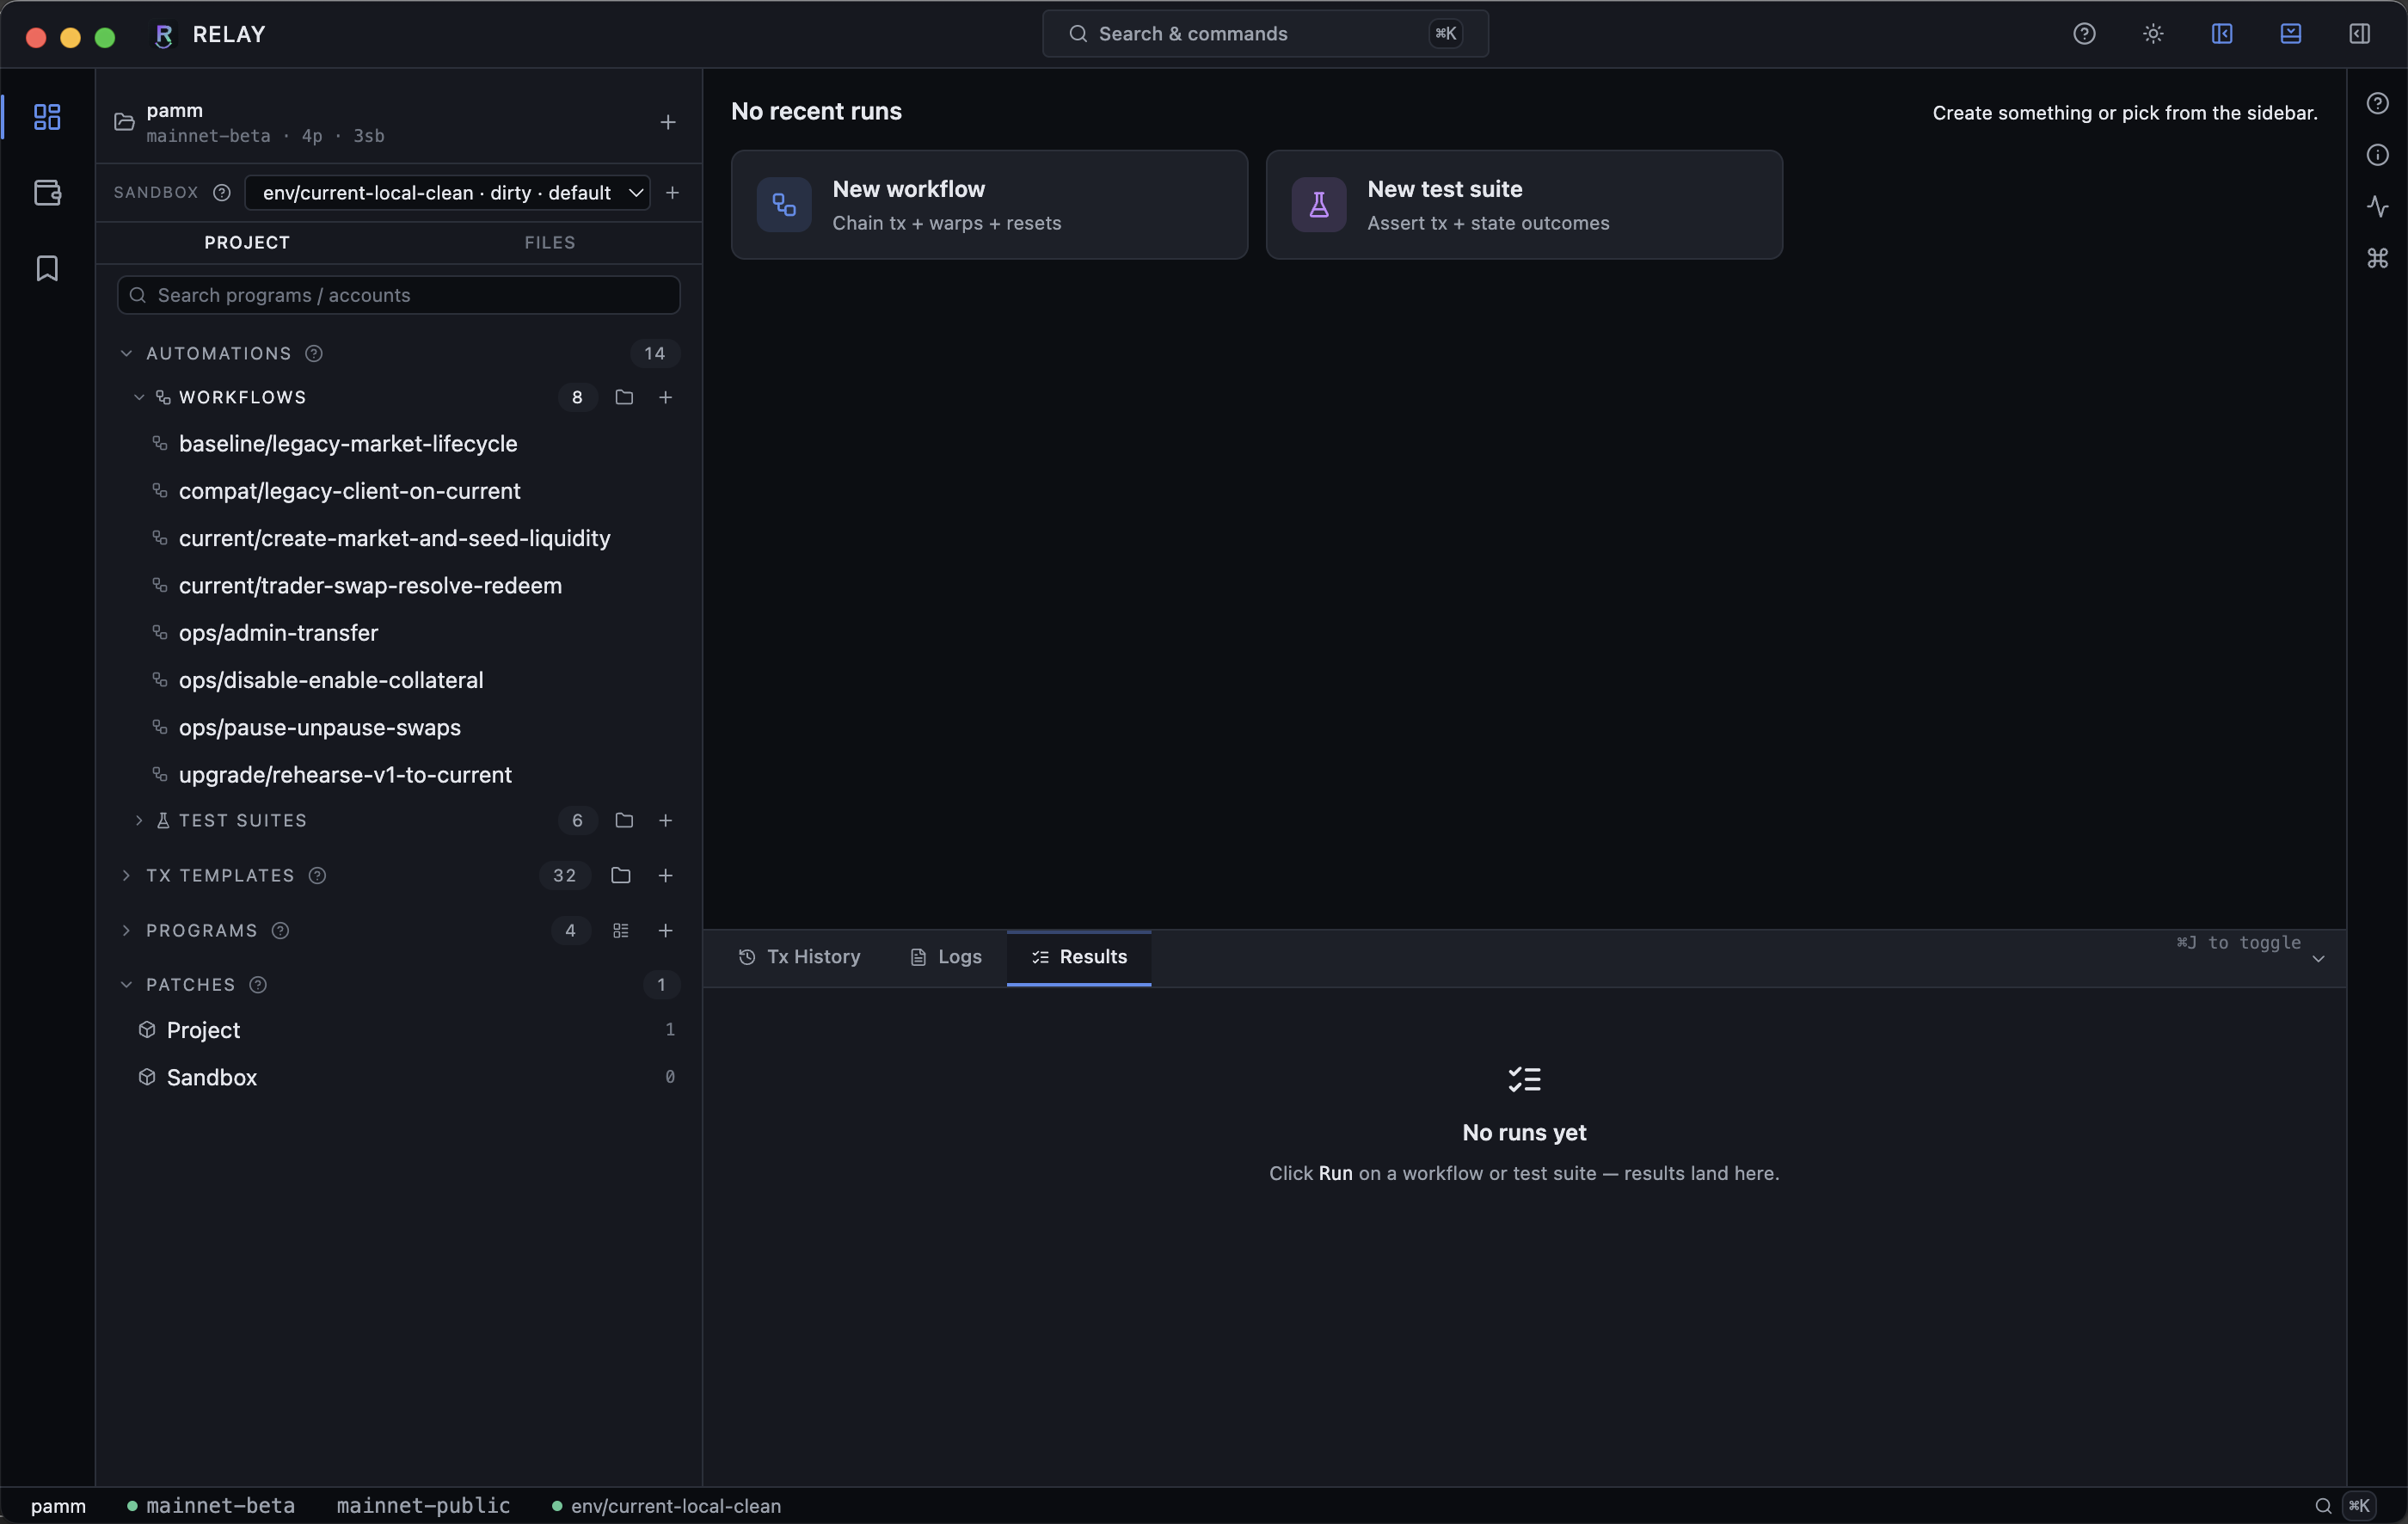Open the dashboard grid icon in left rail
Image resolution: width=2408 pixels, height=1524 pixels.
(47, 117)
